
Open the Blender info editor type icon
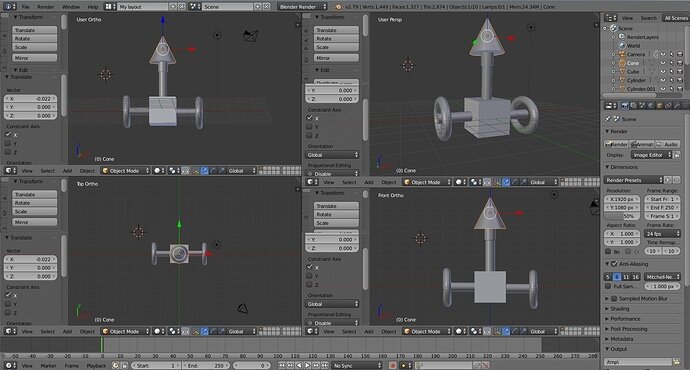tap(9, 7)
